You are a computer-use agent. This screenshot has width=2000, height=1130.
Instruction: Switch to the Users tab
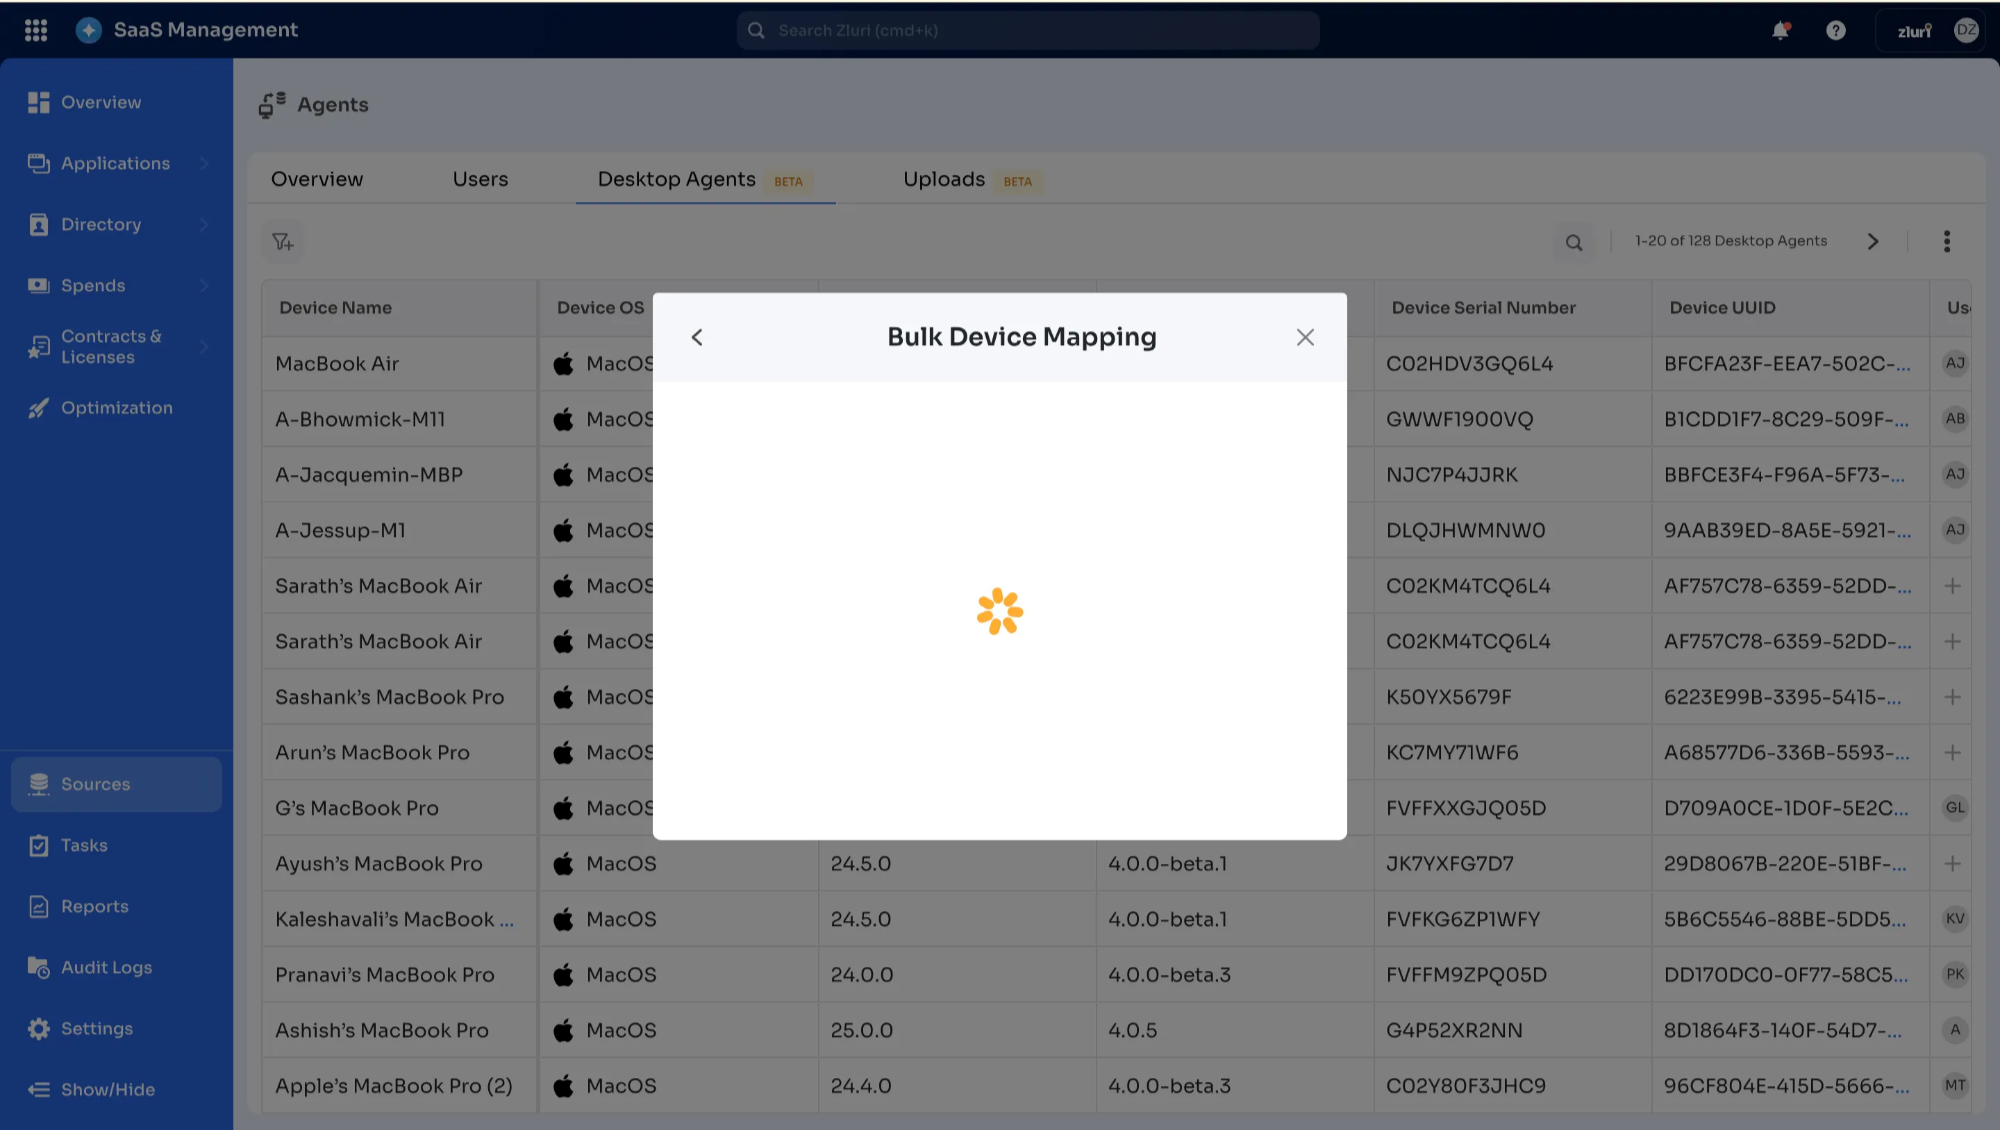pos(480,179)
